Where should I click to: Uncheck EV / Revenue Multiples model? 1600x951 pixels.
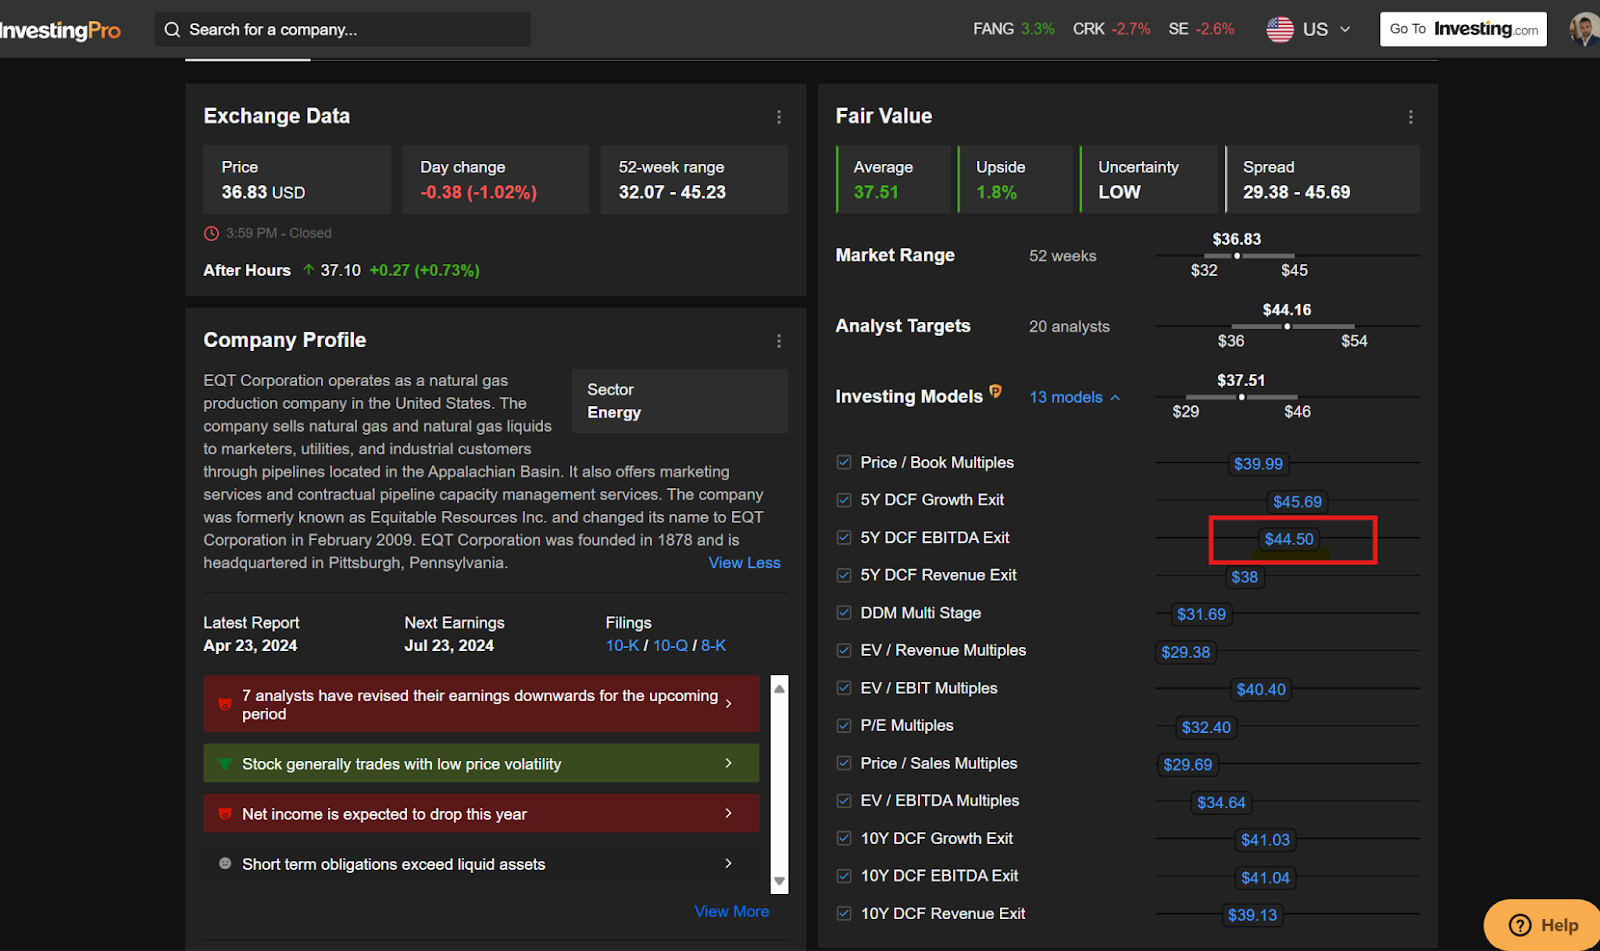tap(844, 650)
